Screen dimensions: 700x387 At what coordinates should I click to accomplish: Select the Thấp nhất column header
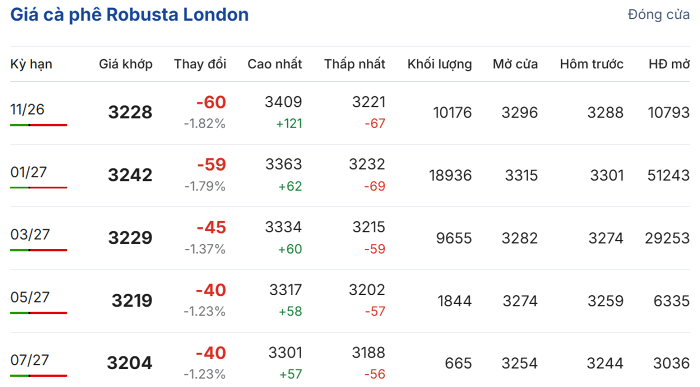[354, 64]
